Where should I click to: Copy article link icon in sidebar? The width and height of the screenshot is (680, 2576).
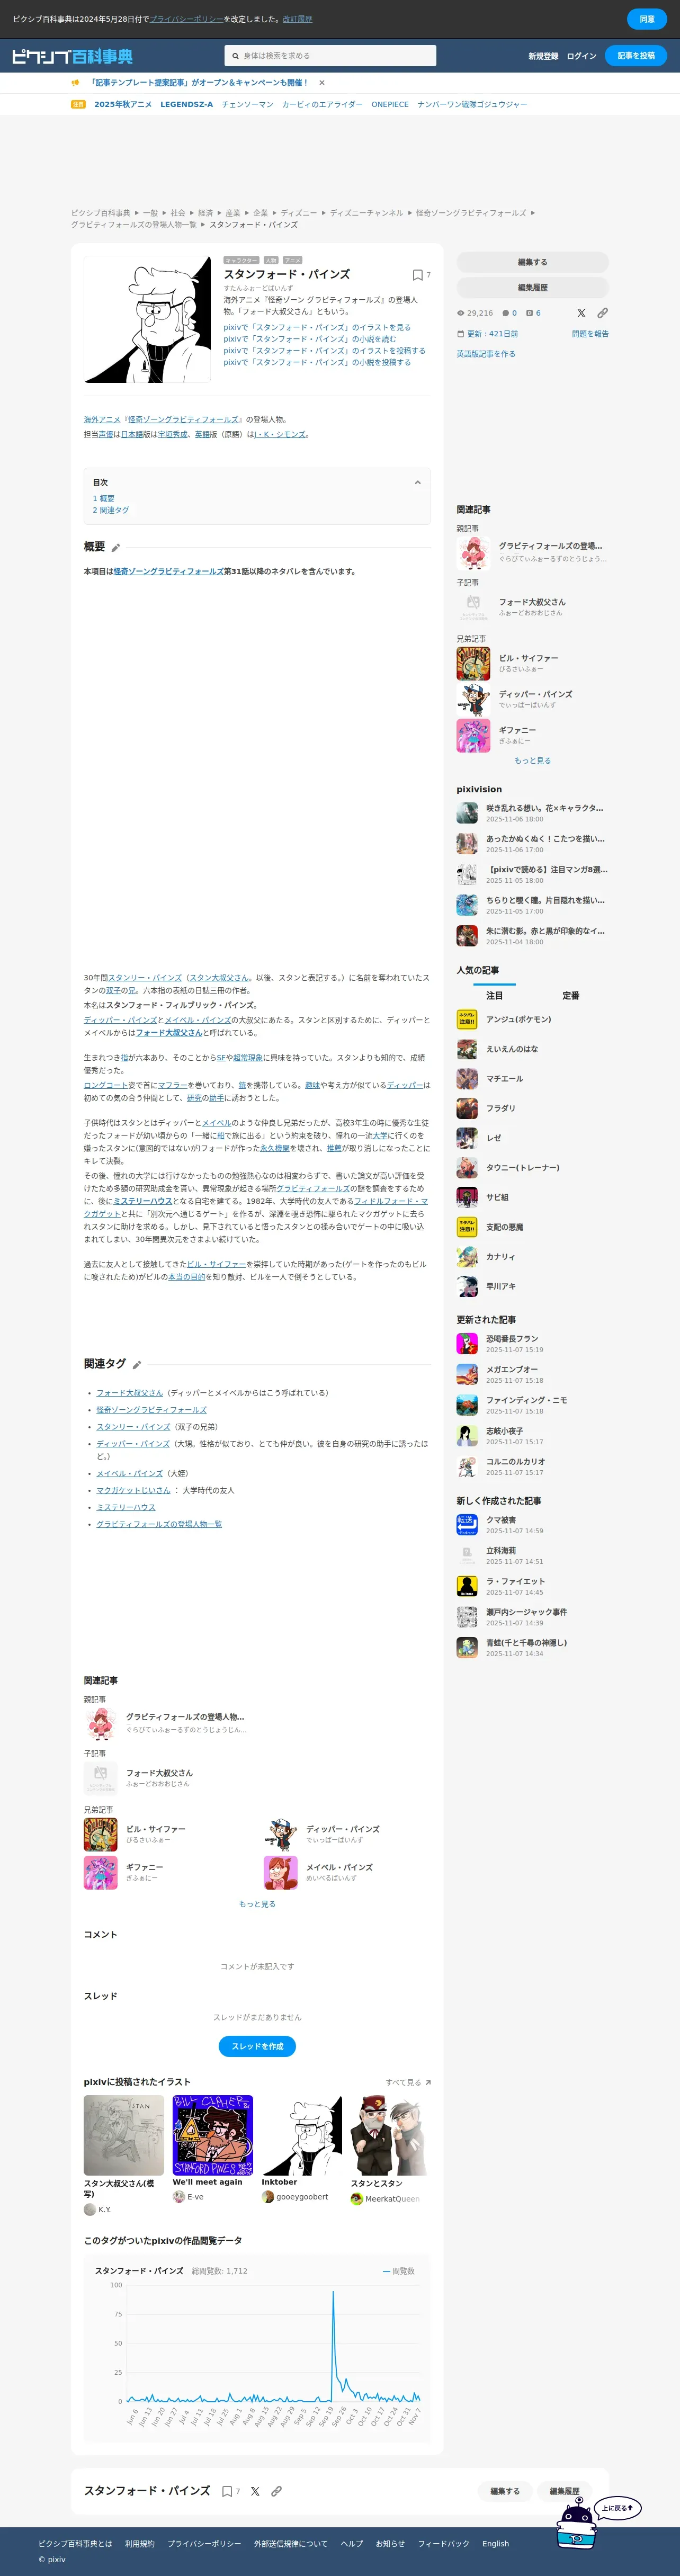click(602, 313)
